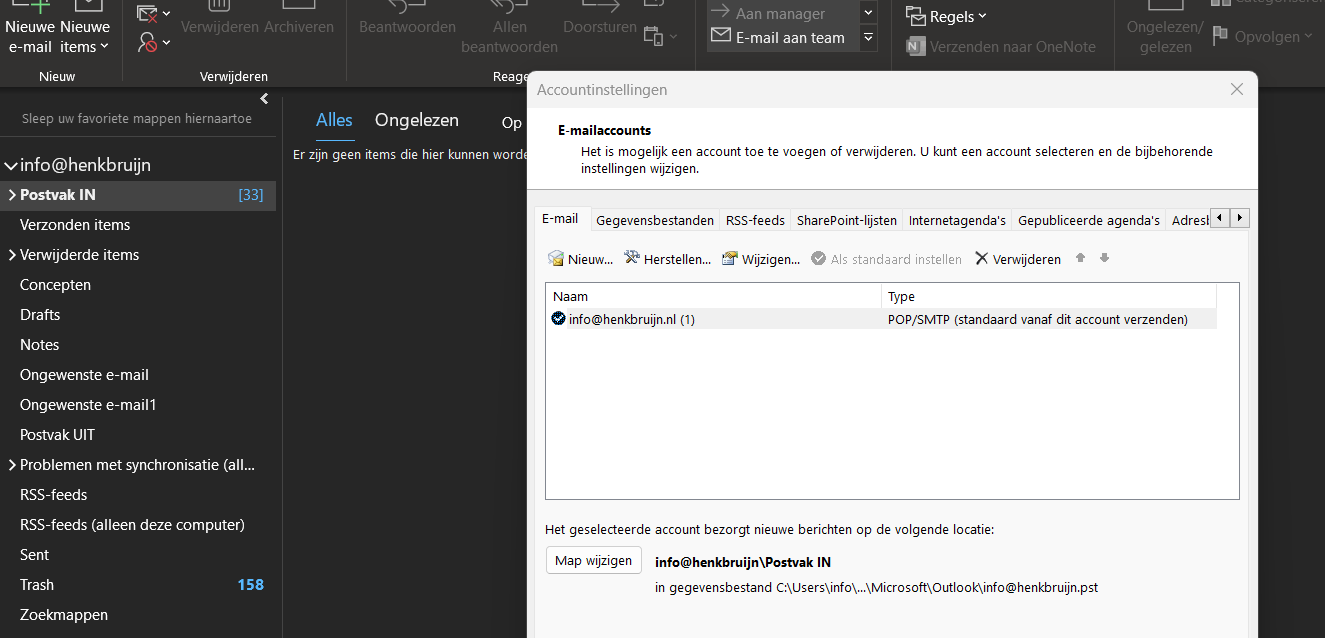This screenshot has height=638, width=1325.
Task: Collapse the info@henkbruijn account tree
Action: coord(11,166)
